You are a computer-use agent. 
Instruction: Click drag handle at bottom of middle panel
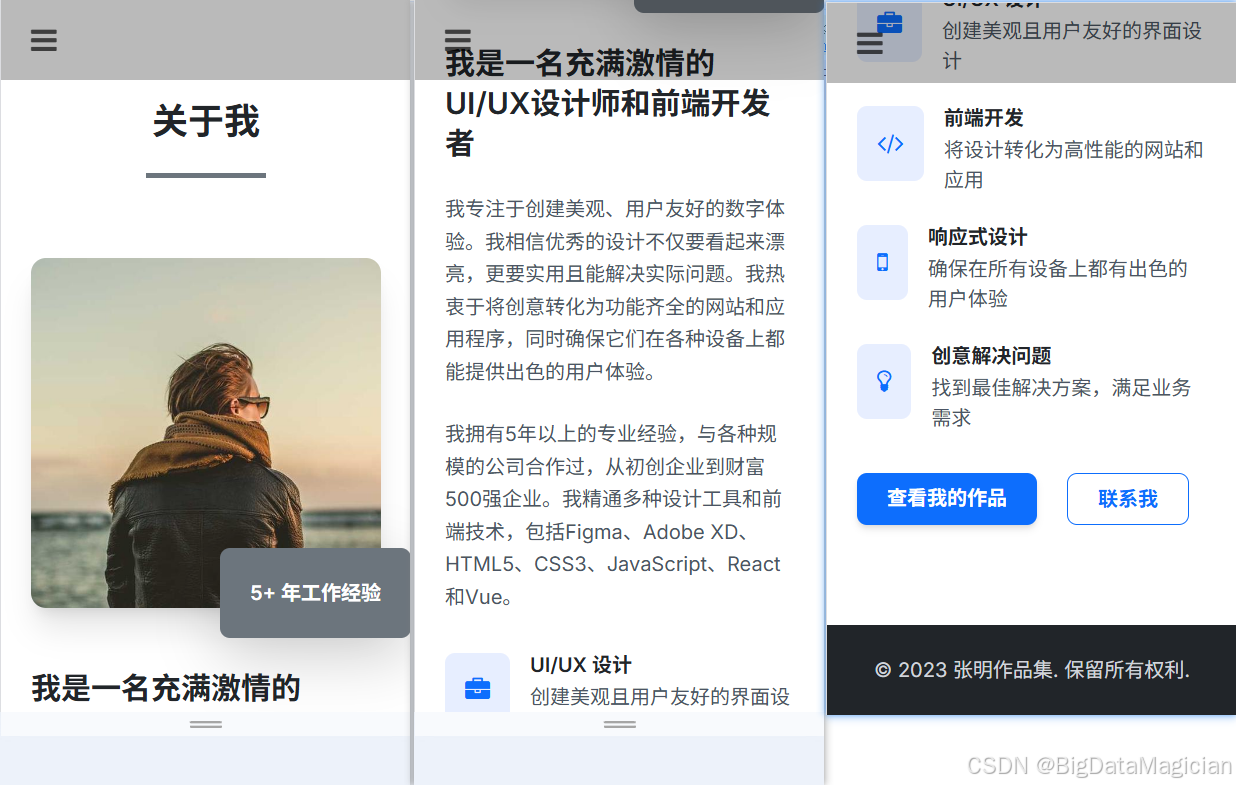coord(620,724)
